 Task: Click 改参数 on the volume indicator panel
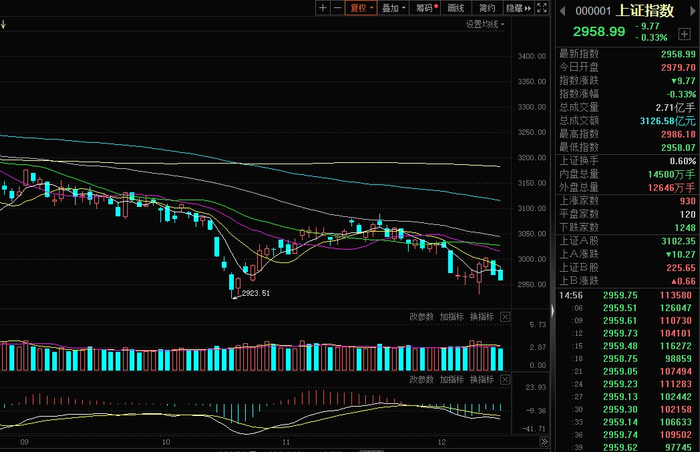(421, 317)
